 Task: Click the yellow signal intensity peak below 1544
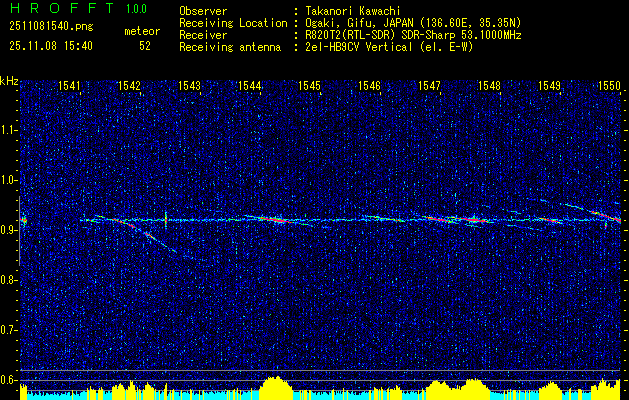tap(275, 385)
